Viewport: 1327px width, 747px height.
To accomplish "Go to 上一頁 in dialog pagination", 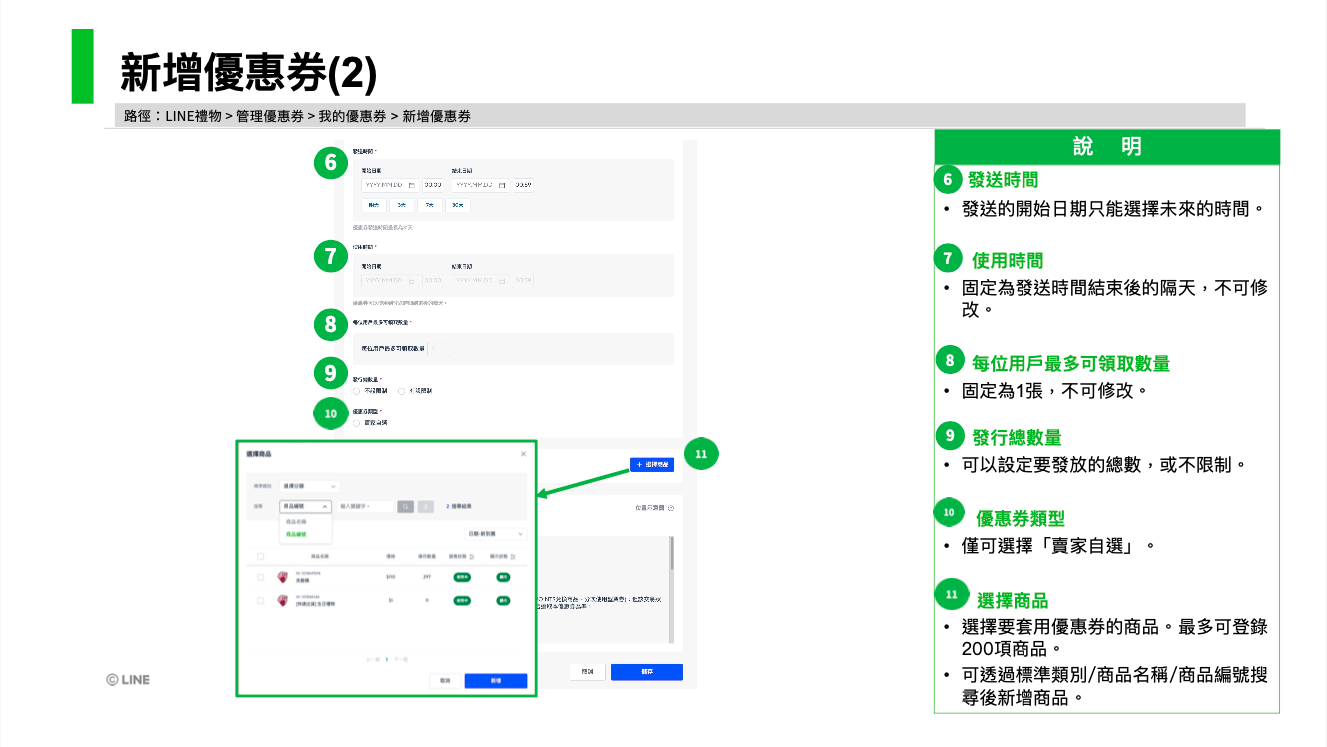I will pyautogui.click(x=373, y=659).
